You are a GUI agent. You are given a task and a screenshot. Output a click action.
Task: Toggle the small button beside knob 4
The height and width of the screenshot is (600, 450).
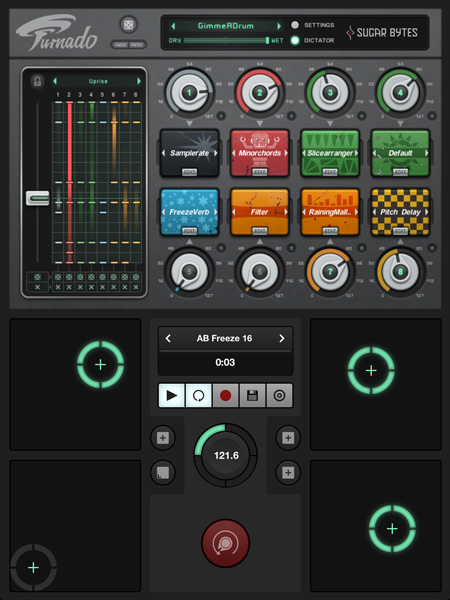432,116
